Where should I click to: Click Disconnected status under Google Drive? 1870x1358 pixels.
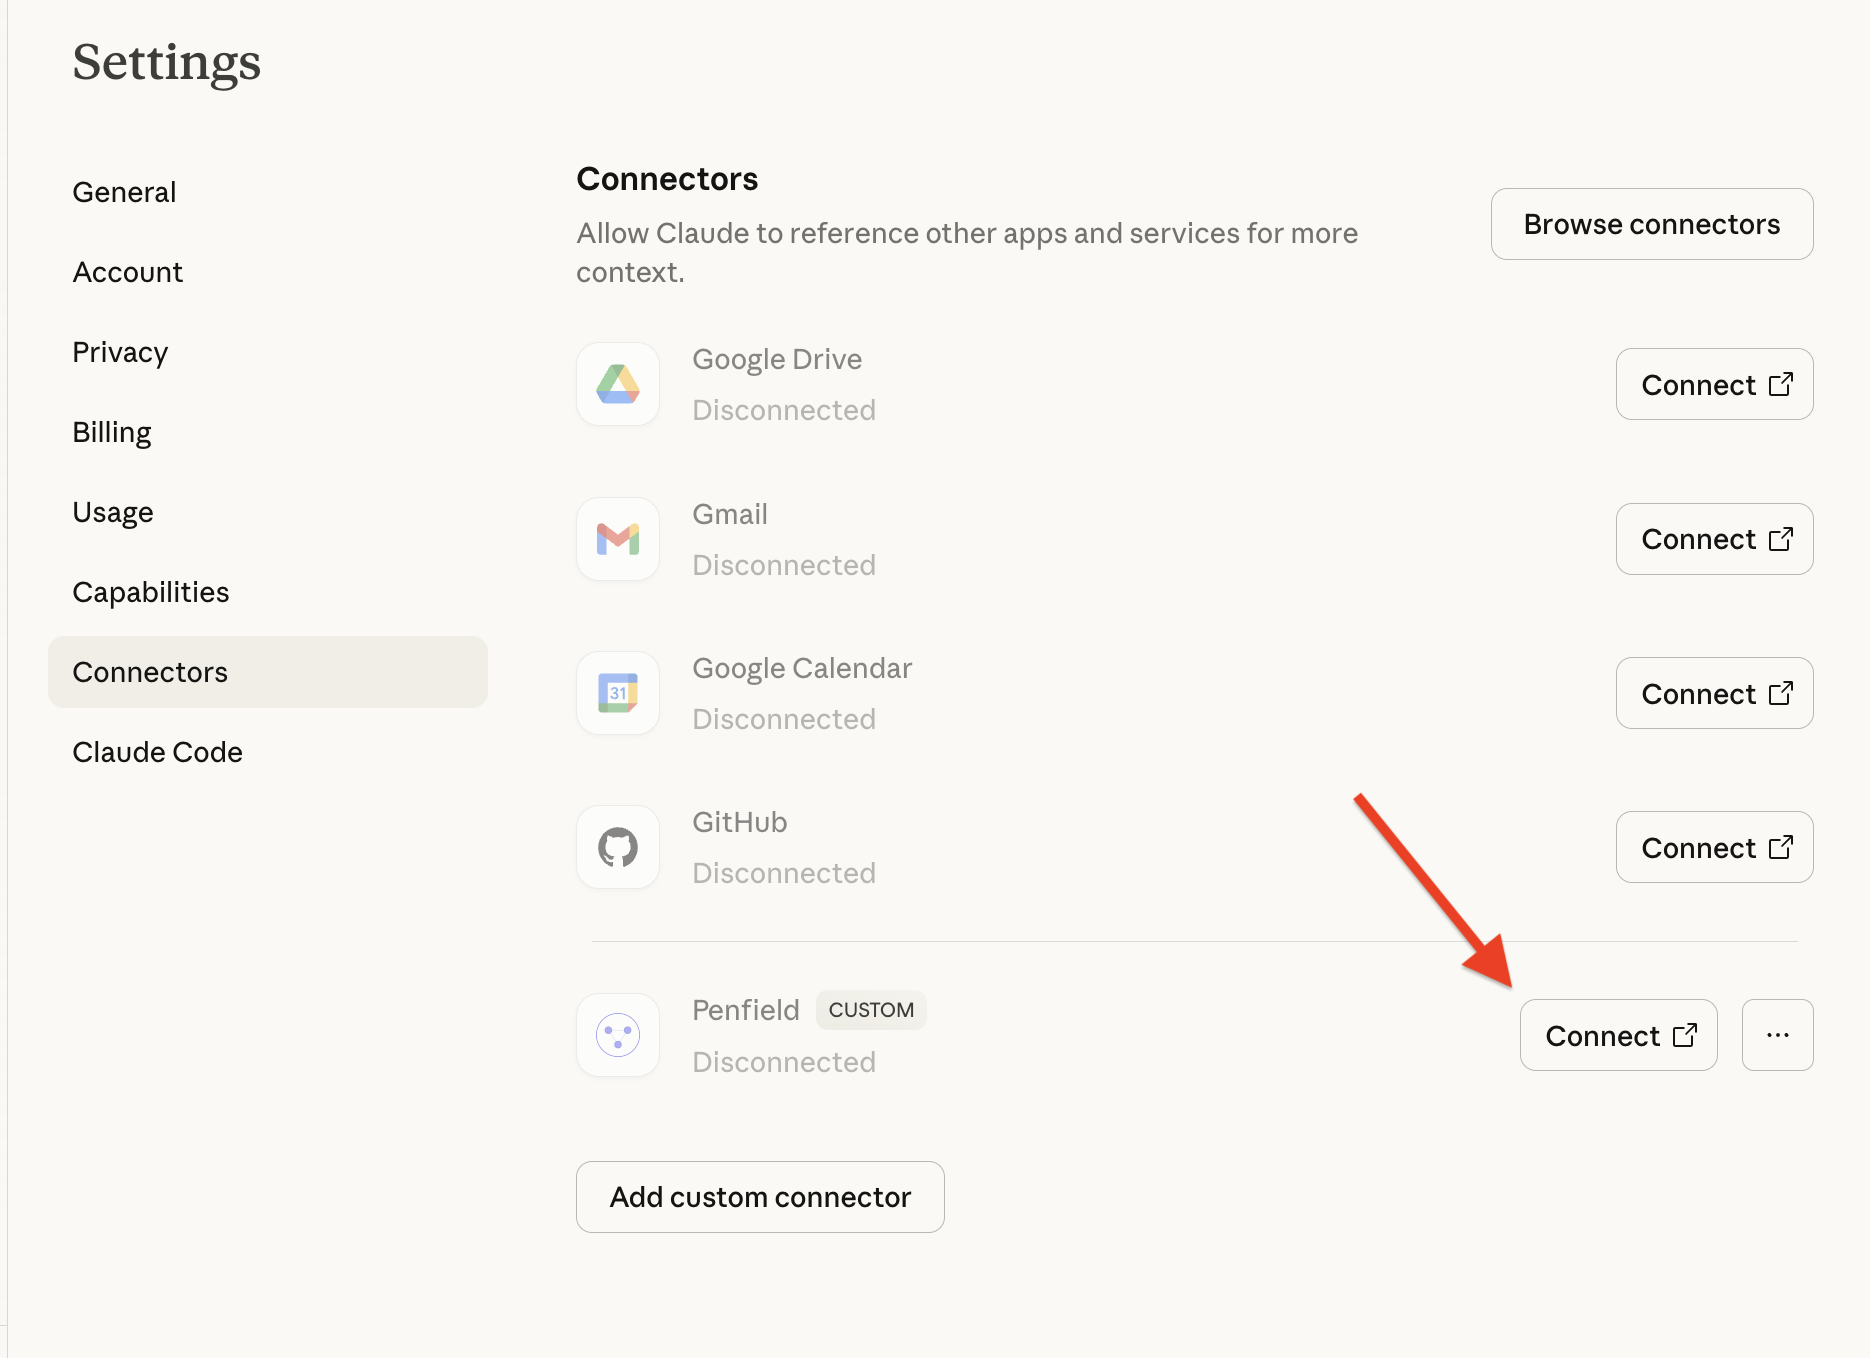click(x=784, y=410)
